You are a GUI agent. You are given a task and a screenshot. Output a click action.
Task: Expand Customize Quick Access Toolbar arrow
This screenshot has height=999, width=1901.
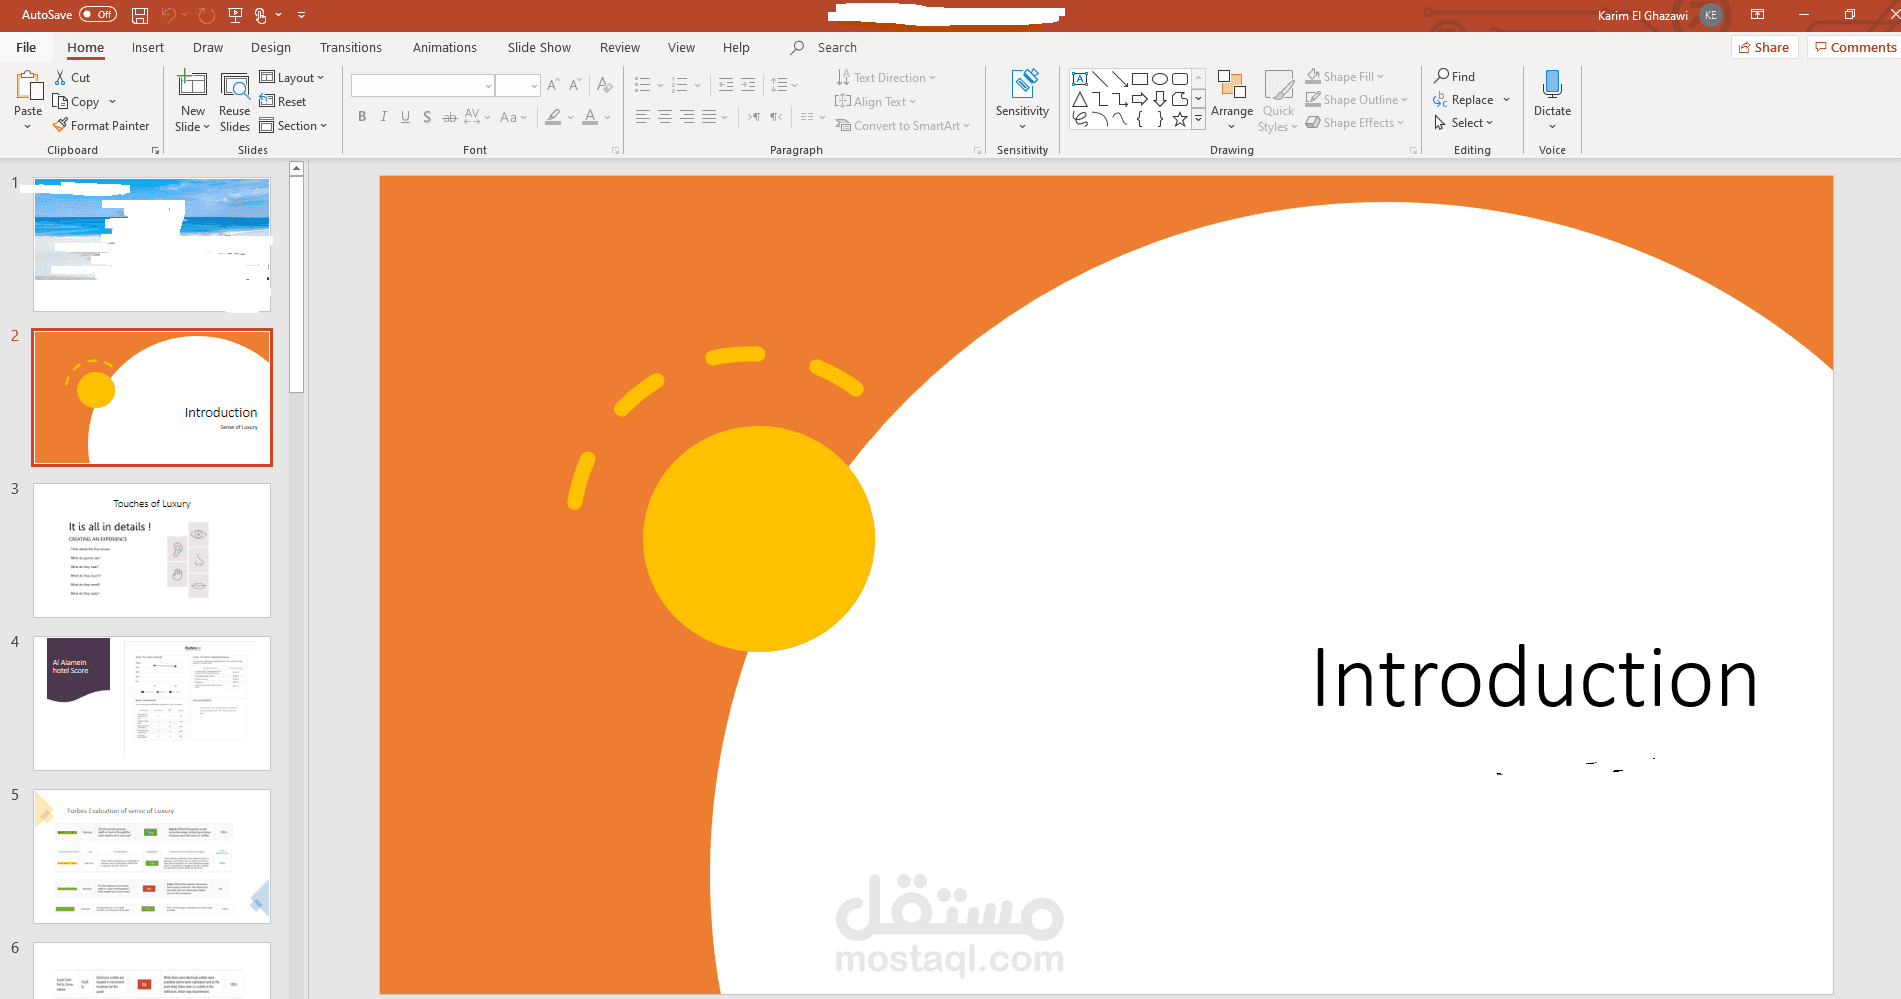301,15
